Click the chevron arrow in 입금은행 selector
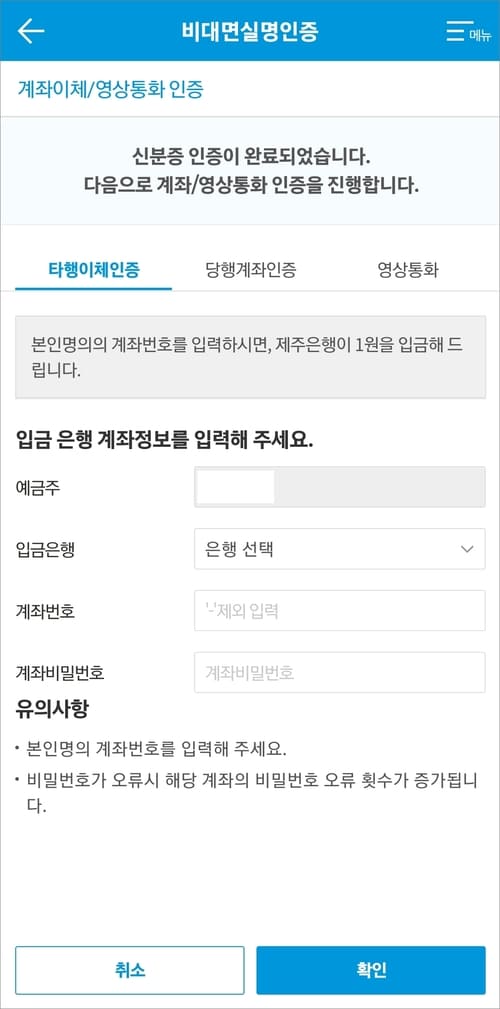500x1009 pixels. tap(467, 549)
